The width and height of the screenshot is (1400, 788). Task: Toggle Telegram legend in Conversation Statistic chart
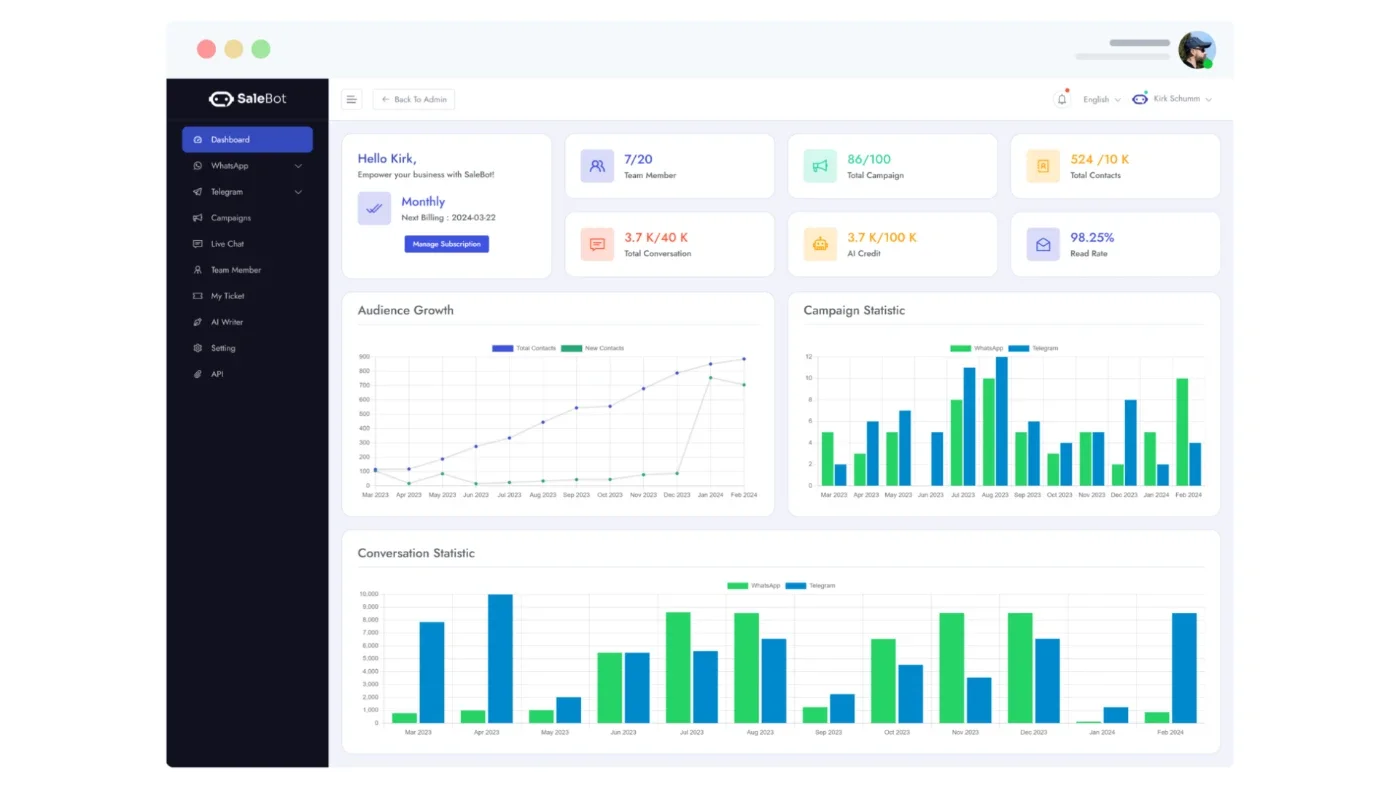click(x=810, y=585)
